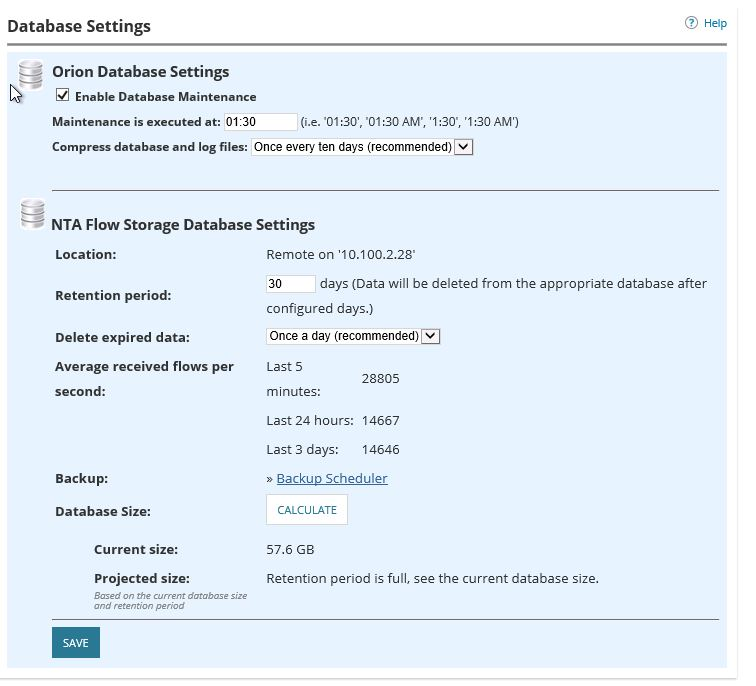
Task: Click the projected size retention message
Action: click(432, 578)
